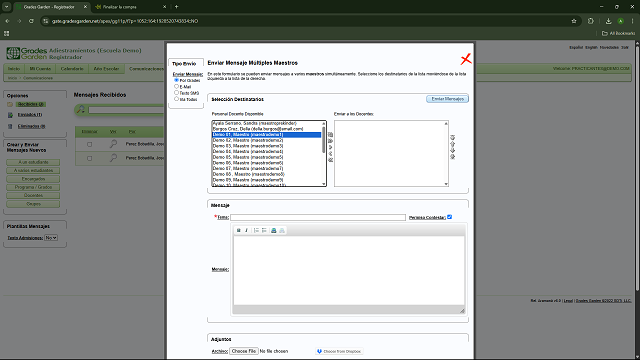Open the Año Escolar menu tab
Viewport: 640px width, 360px height.
tap(106, 69)
